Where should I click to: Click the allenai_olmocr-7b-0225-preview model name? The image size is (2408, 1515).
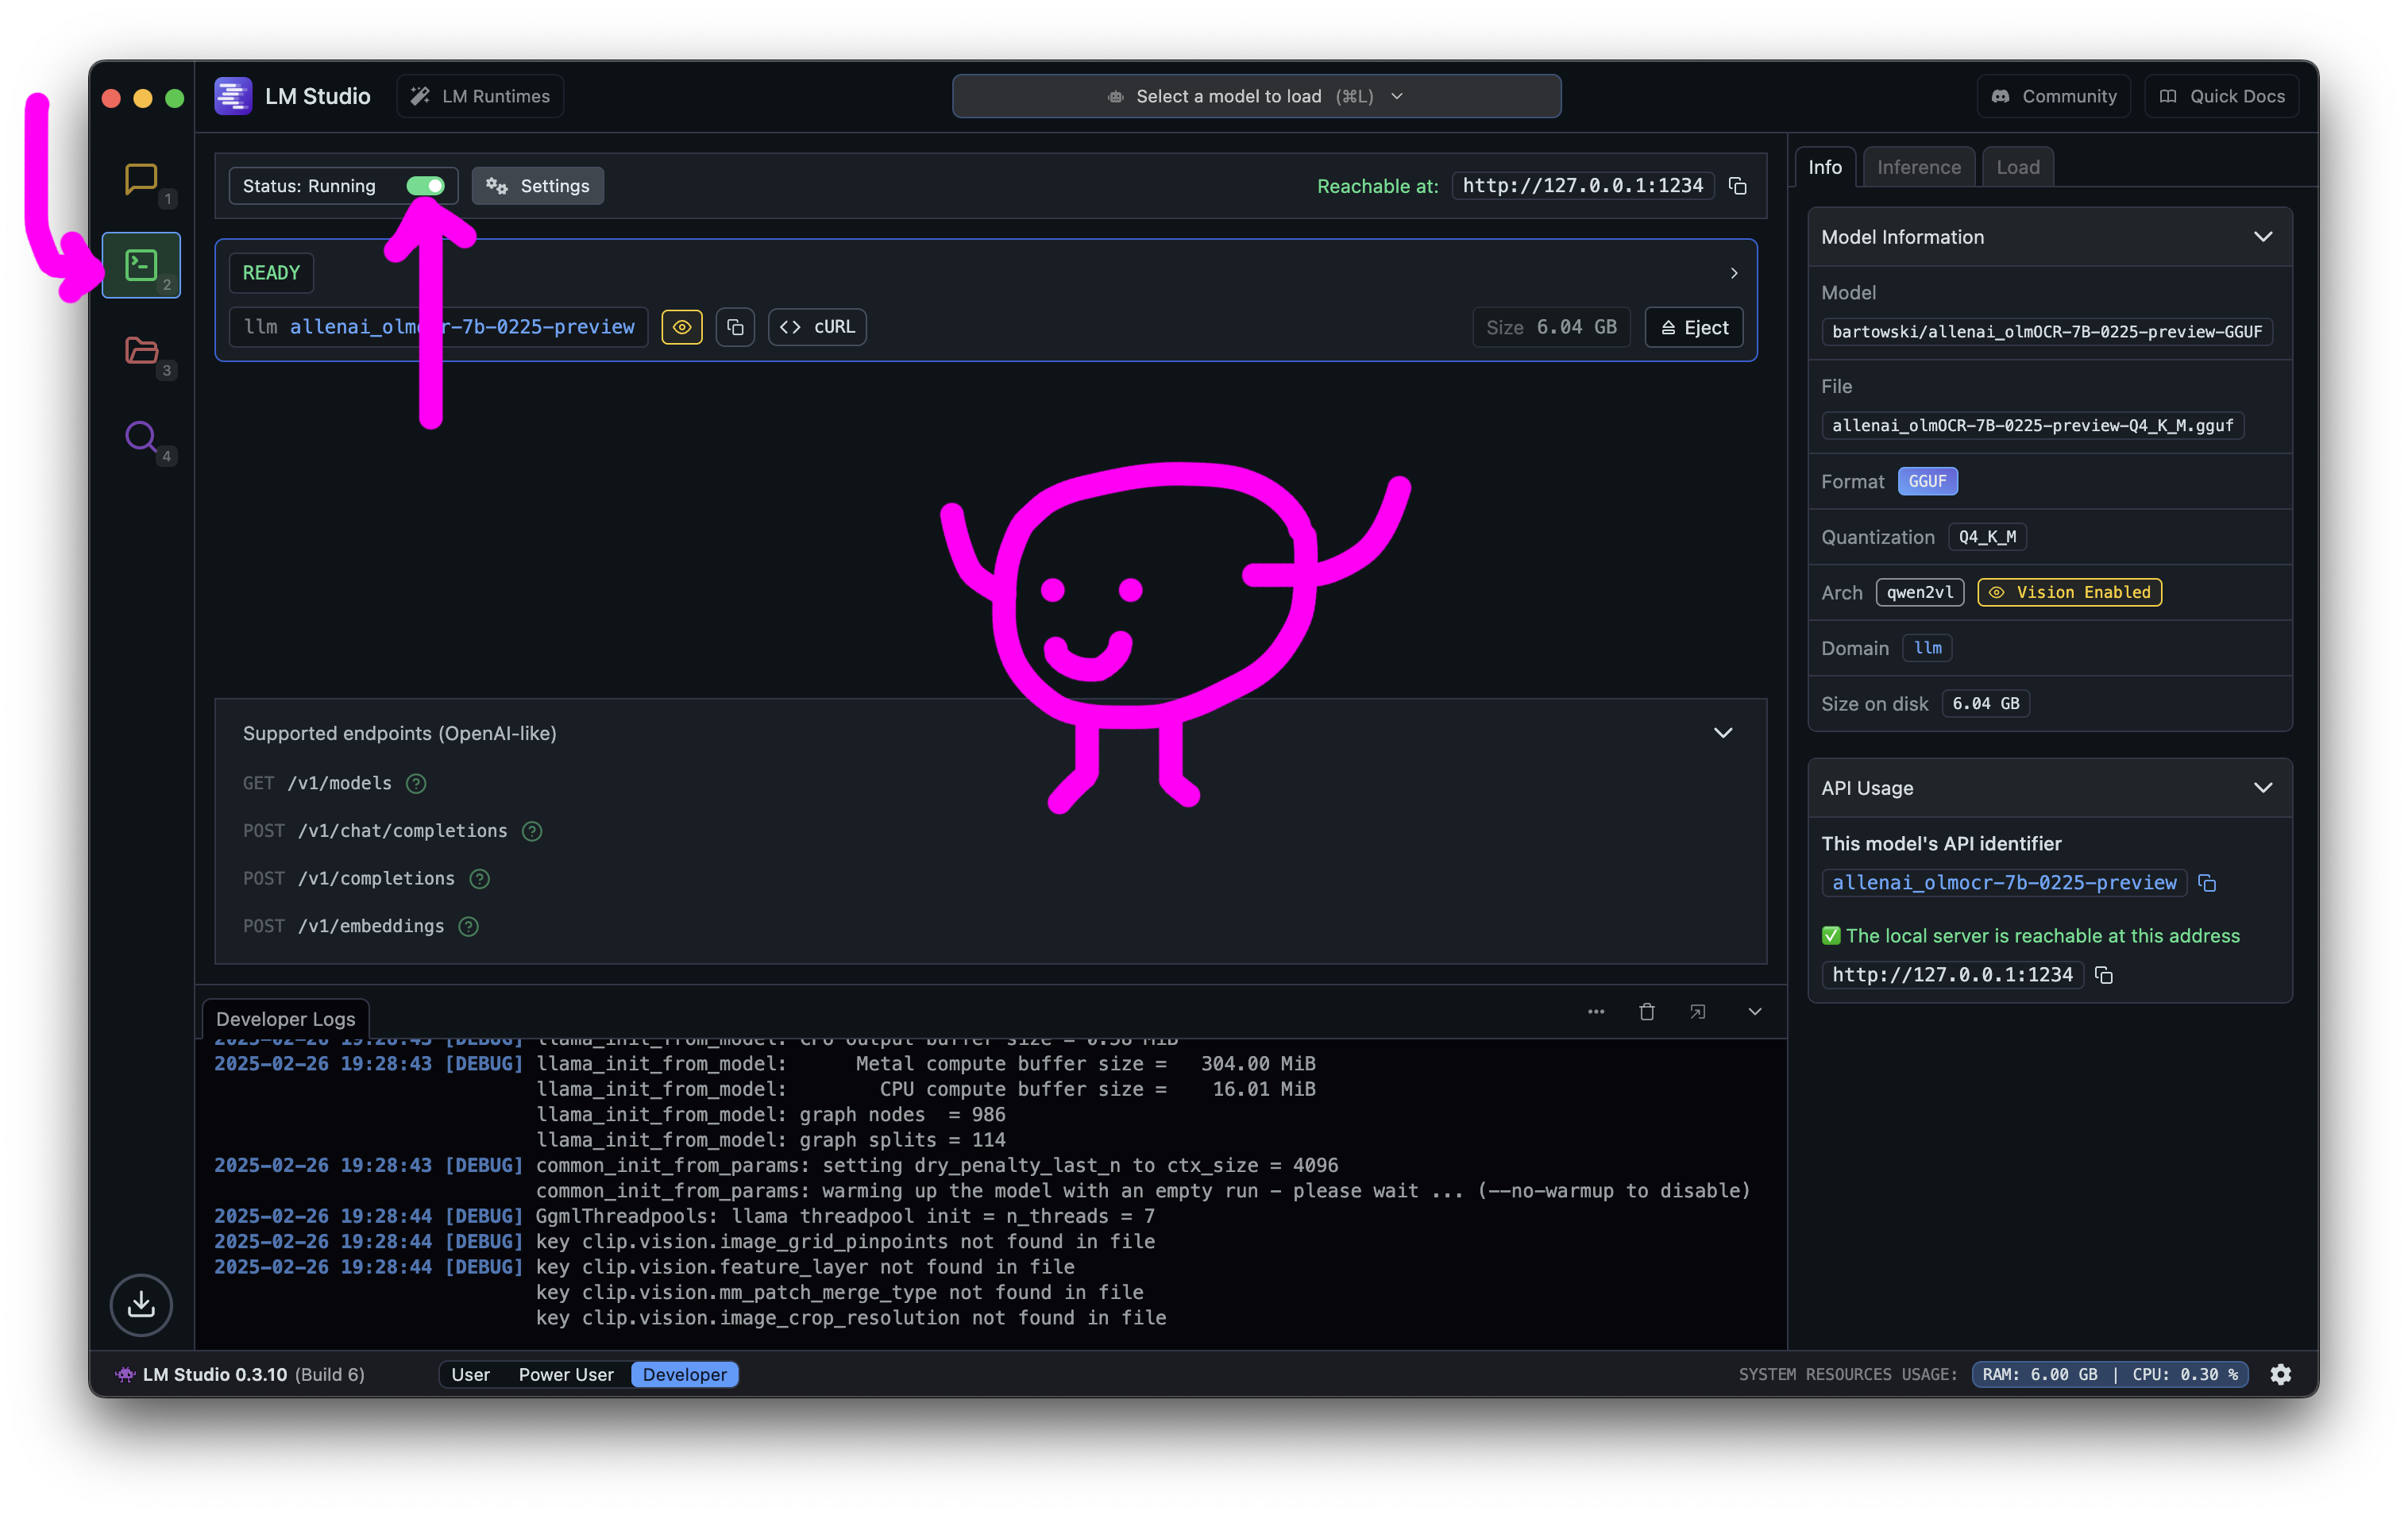tap(462, 327)
